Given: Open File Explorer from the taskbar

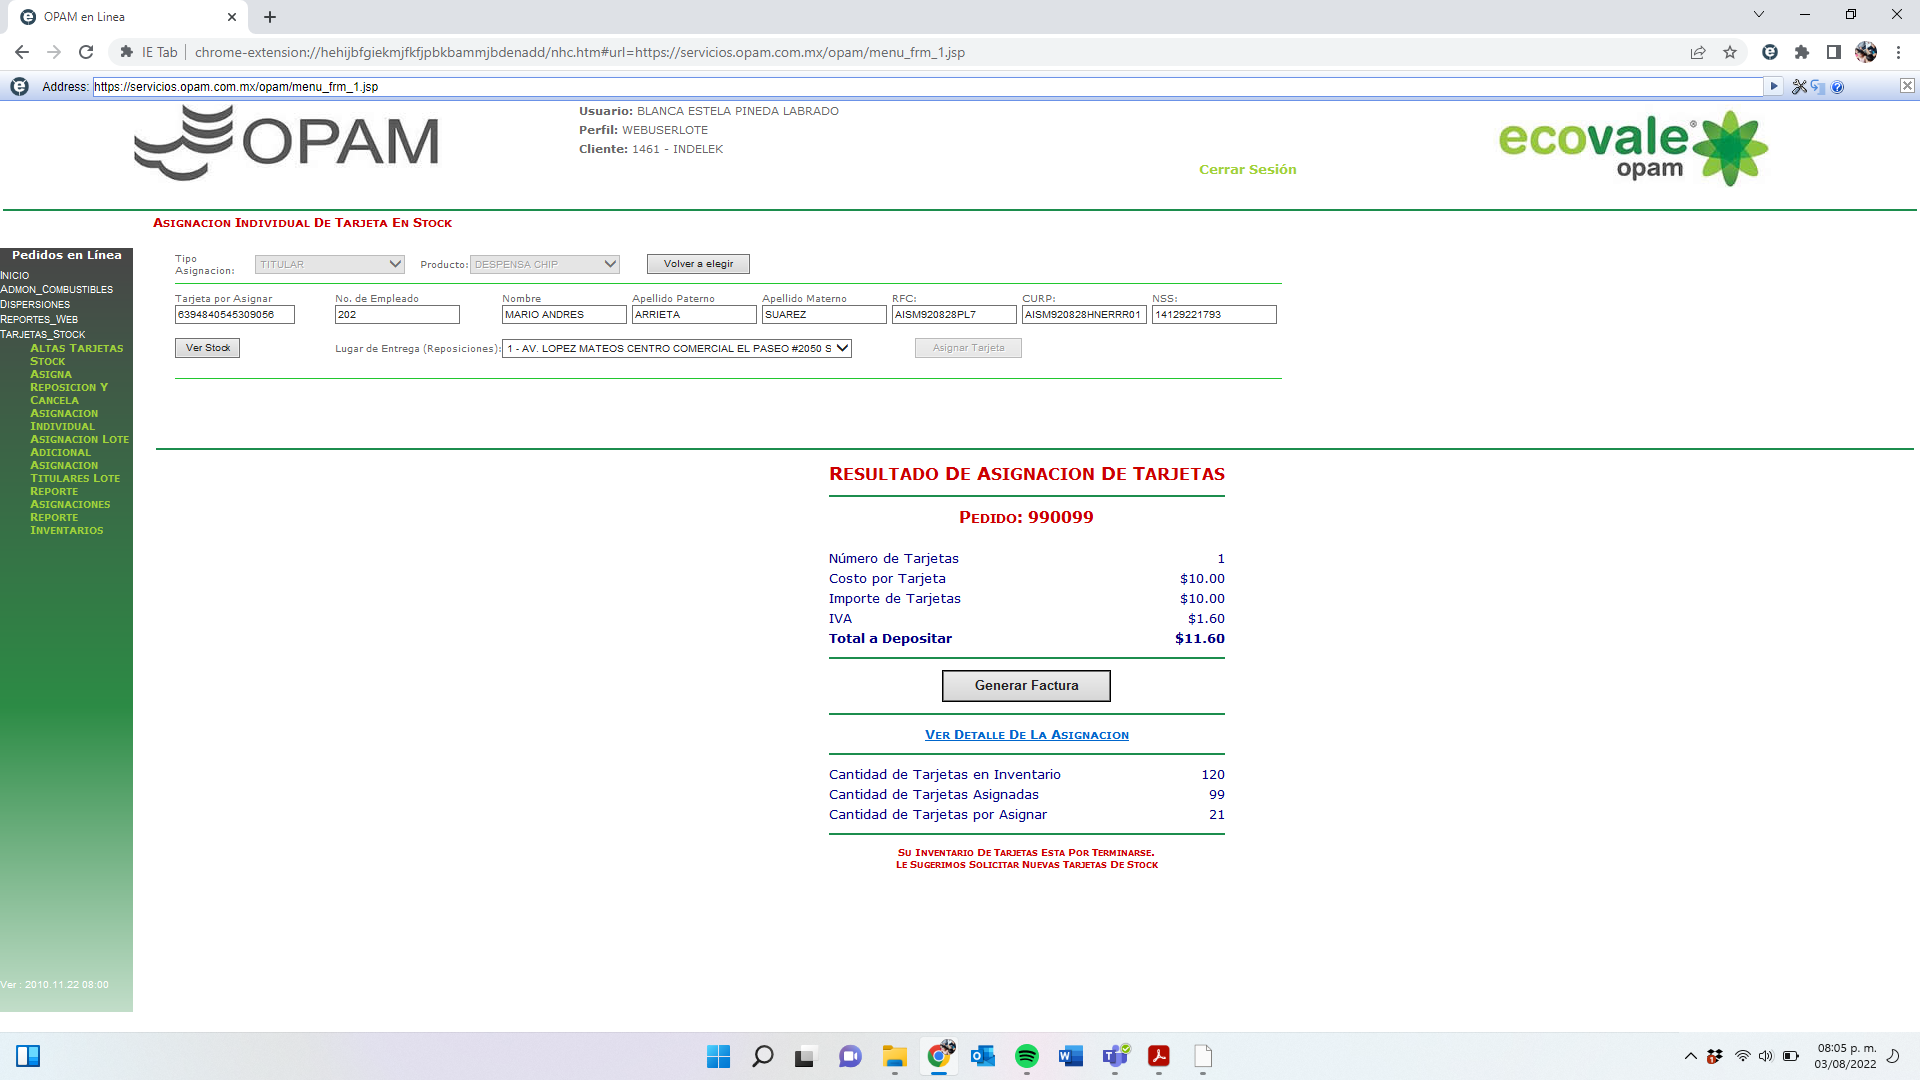Looking at the screenshot, I should click(894, 1056).
